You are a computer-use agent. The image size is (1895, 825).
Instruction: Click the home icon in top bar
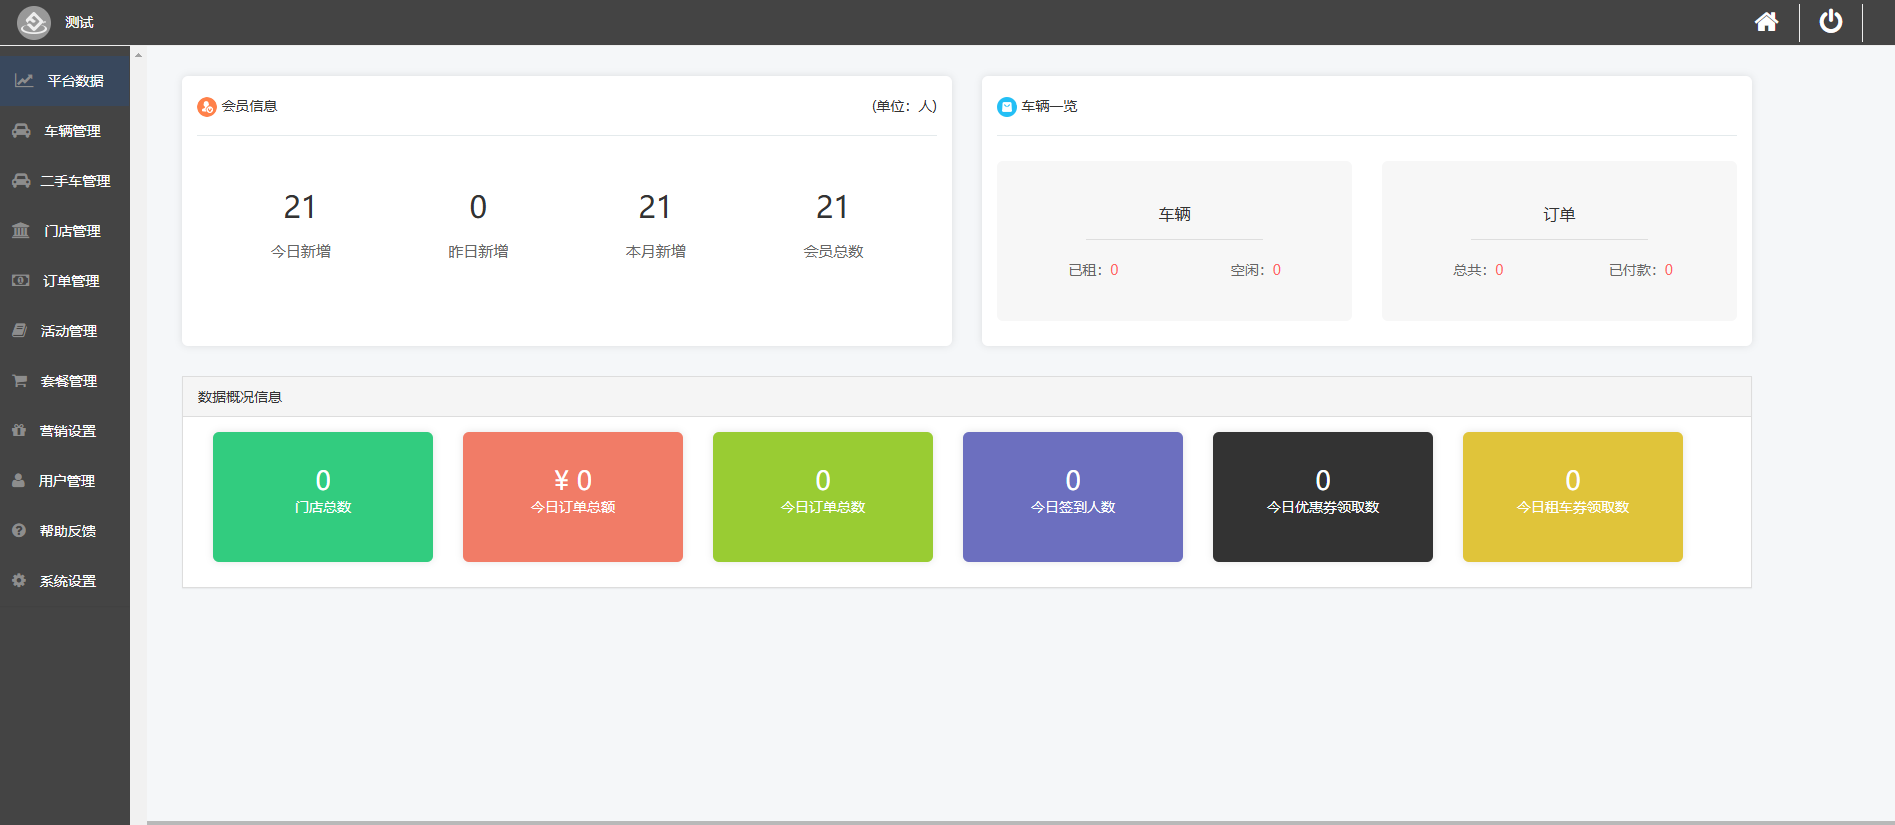(1766, 22)
